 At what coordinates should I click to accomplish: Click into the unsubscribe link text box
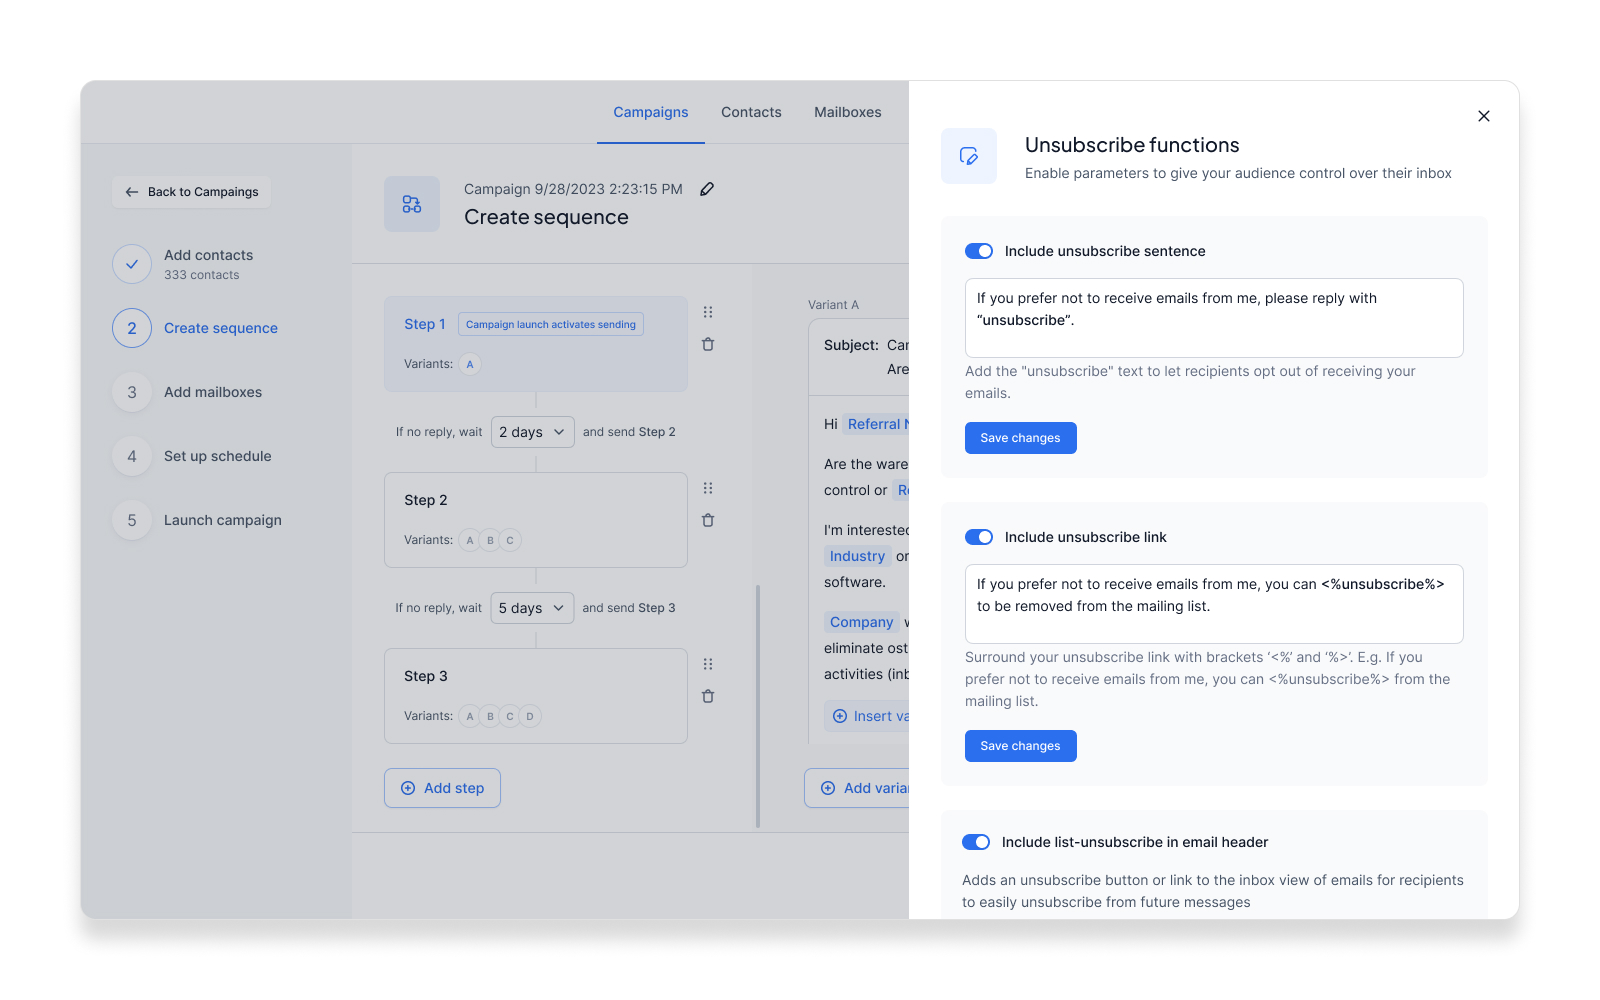click(1214, 604)
